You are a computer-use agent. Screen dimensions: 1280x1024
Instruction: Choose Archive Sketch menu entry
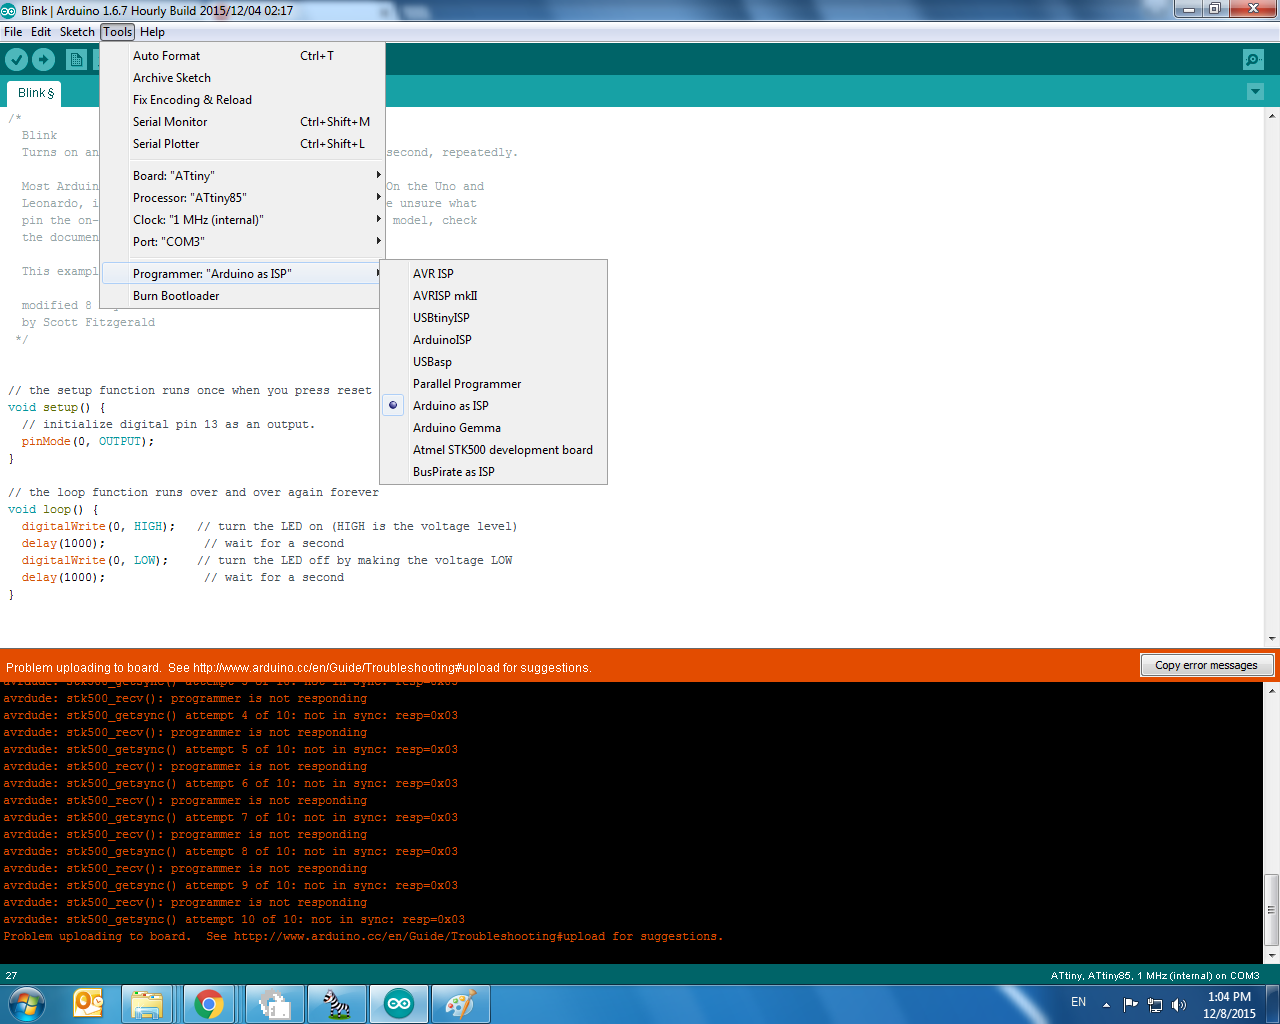click(x=242, y=78)
